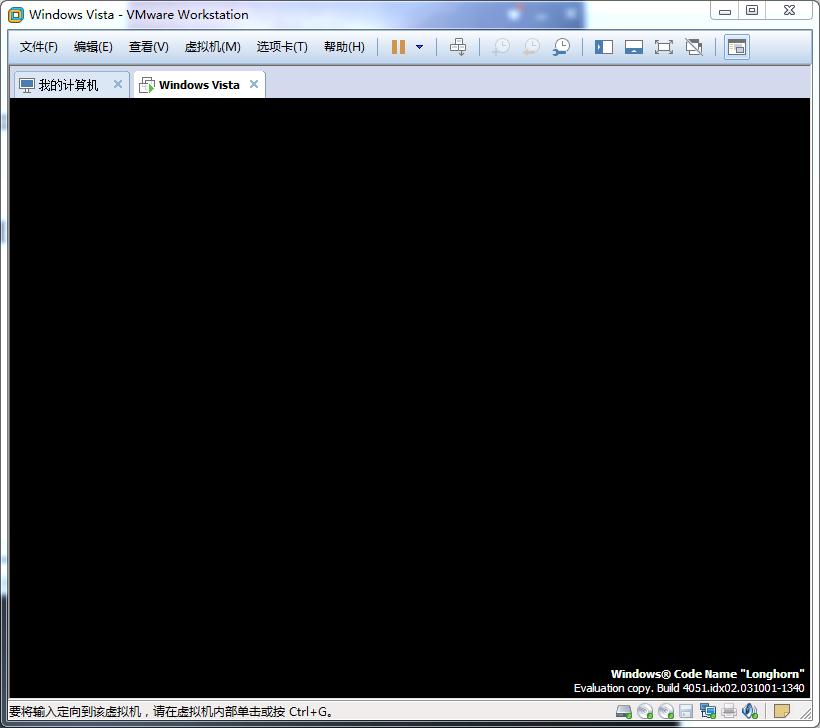
Task: Click the network adapter status icon
Action: coord(708,711)
